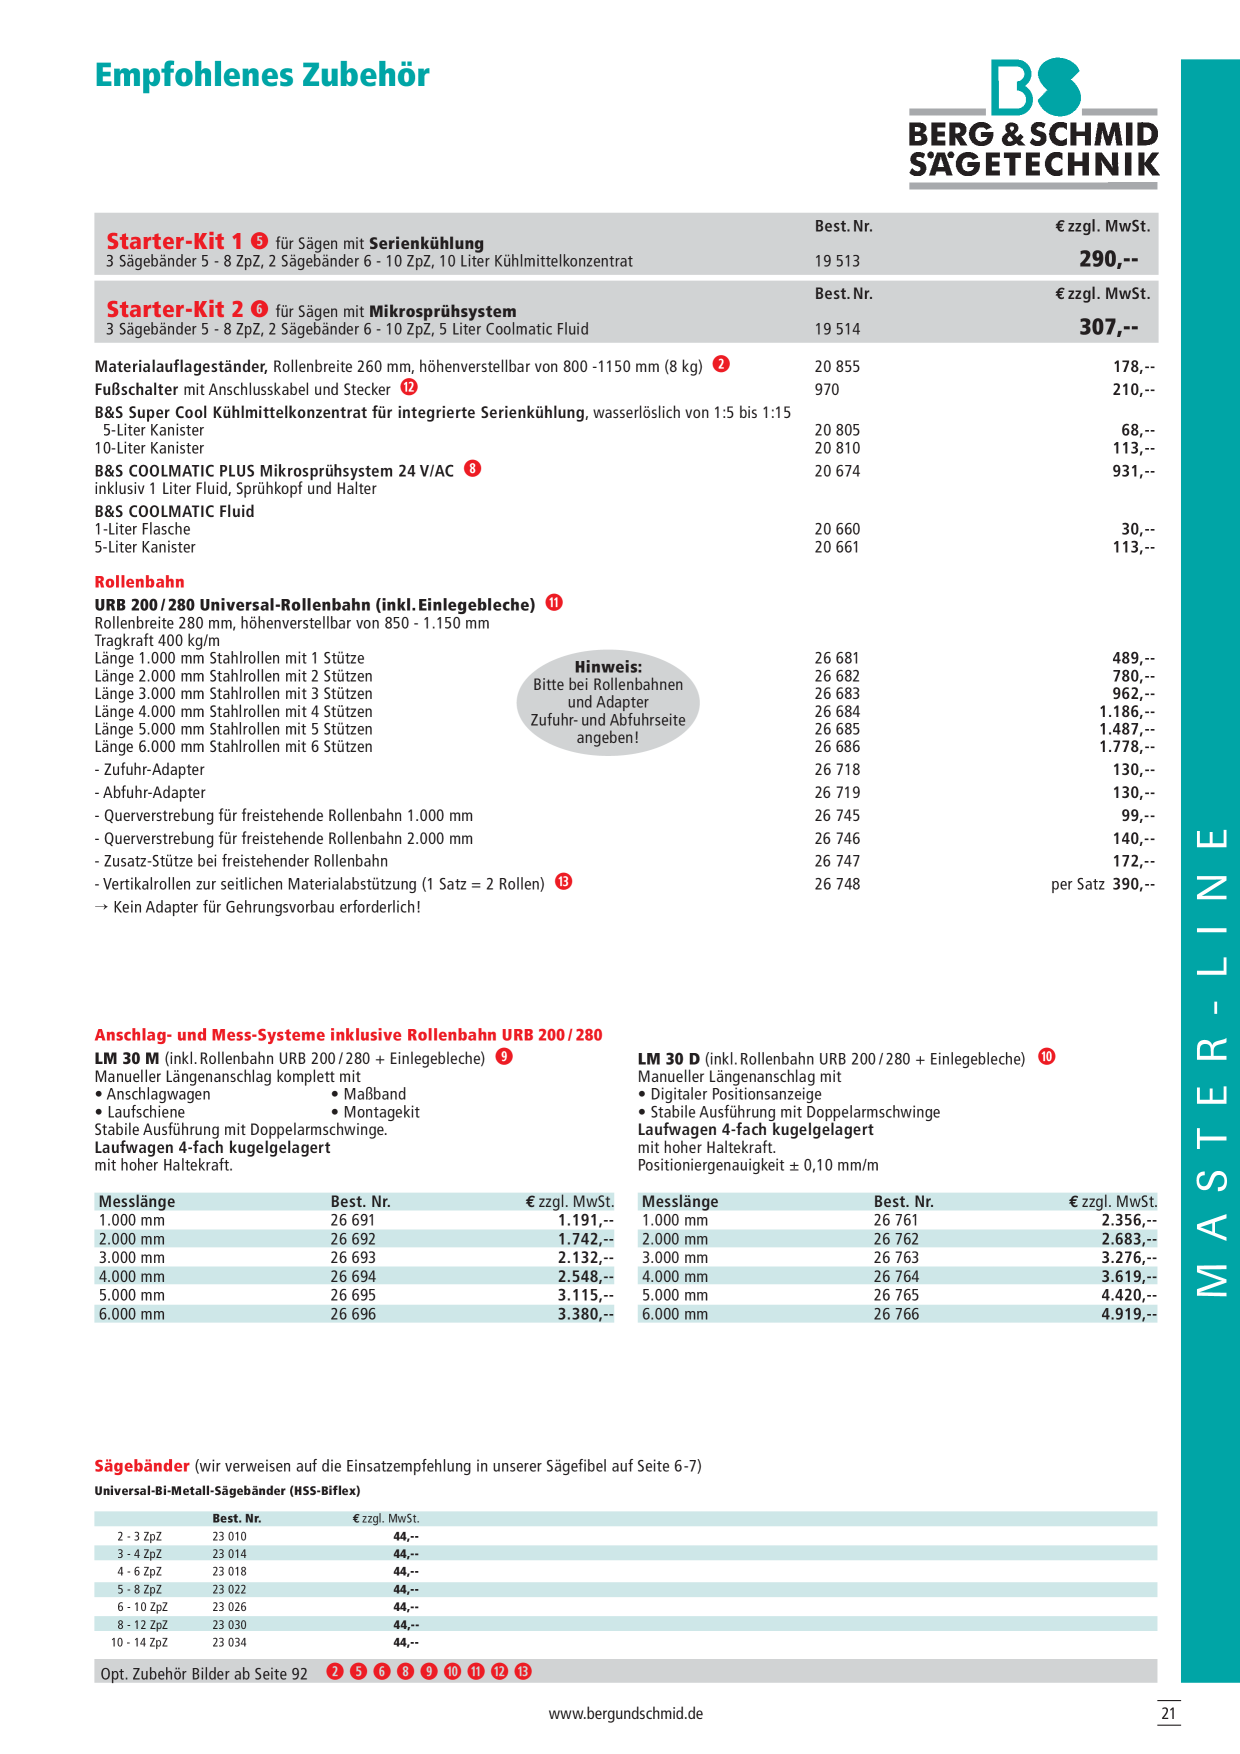The image size is (1240, 1754).
Task: Click 'Kein Adapter für Gehrungsvorbau erforderlich!' note
Action: point(258,907)
